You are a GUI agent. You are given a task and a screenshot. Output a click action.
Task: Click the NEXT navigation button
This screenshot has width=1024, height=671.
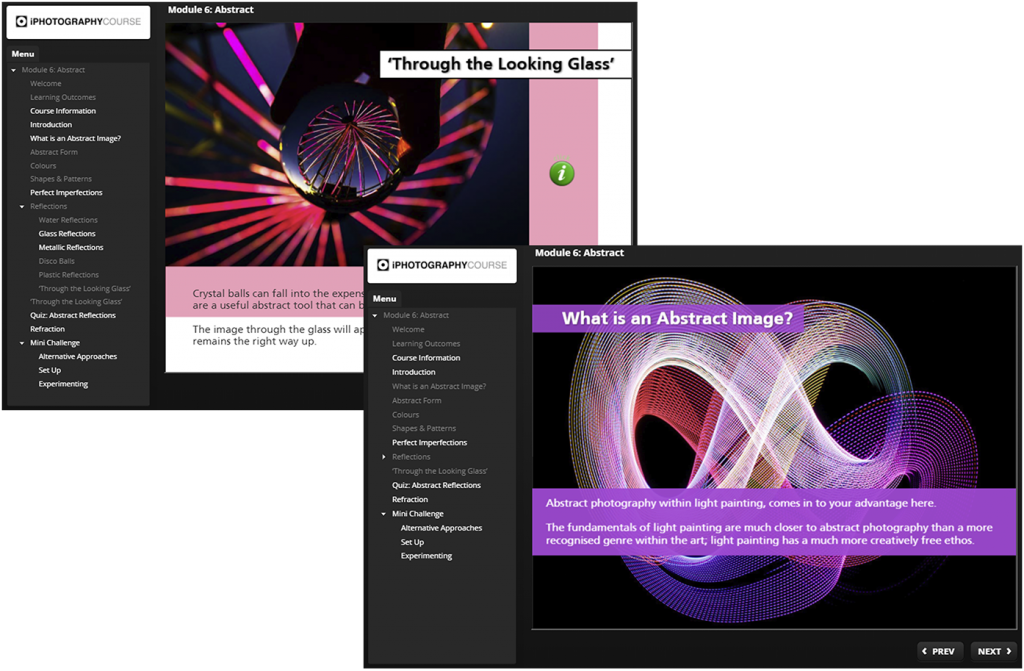(x=993, y=651)
